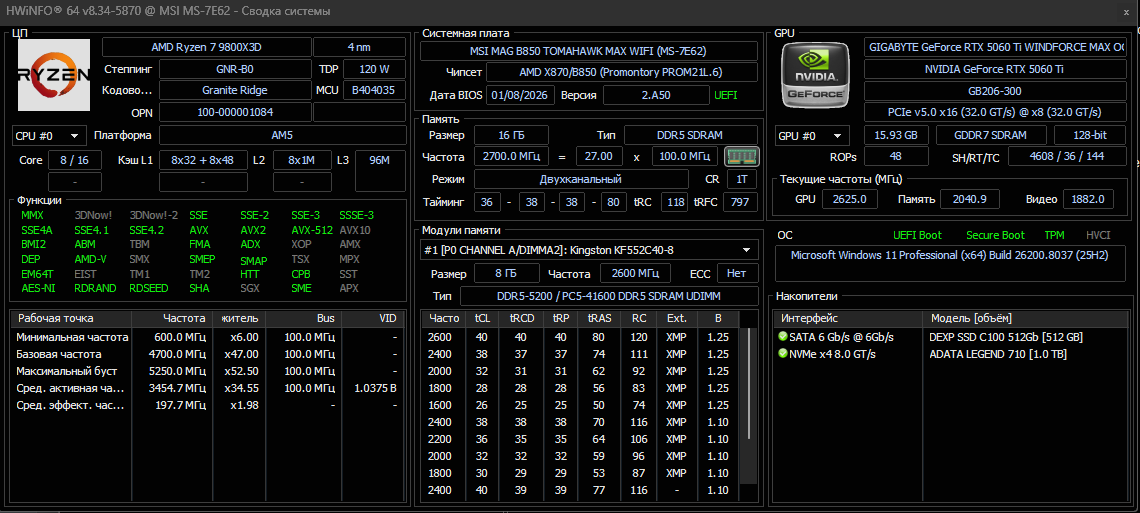Click the GIGABYTE GeForce RTX 5060 Ti WINDFORCE field
This screenshot has height=513, width=1140.
point(995,47)
